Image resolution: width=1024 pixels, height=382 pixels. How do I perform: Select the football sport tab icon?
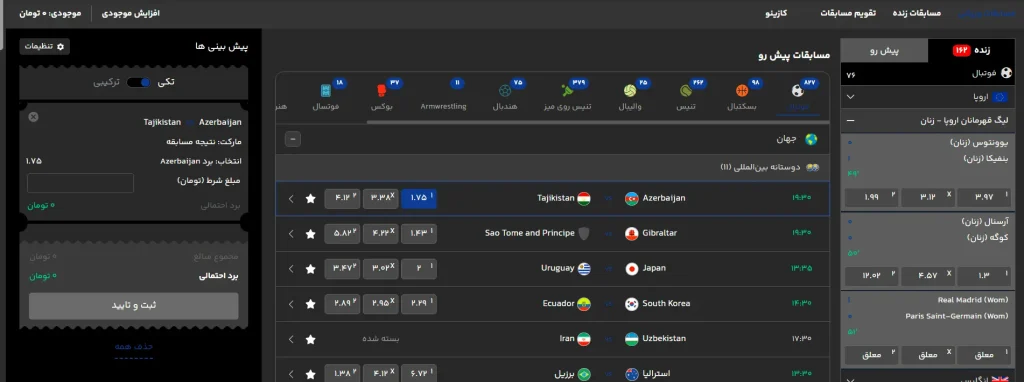[x=797, y=91]
